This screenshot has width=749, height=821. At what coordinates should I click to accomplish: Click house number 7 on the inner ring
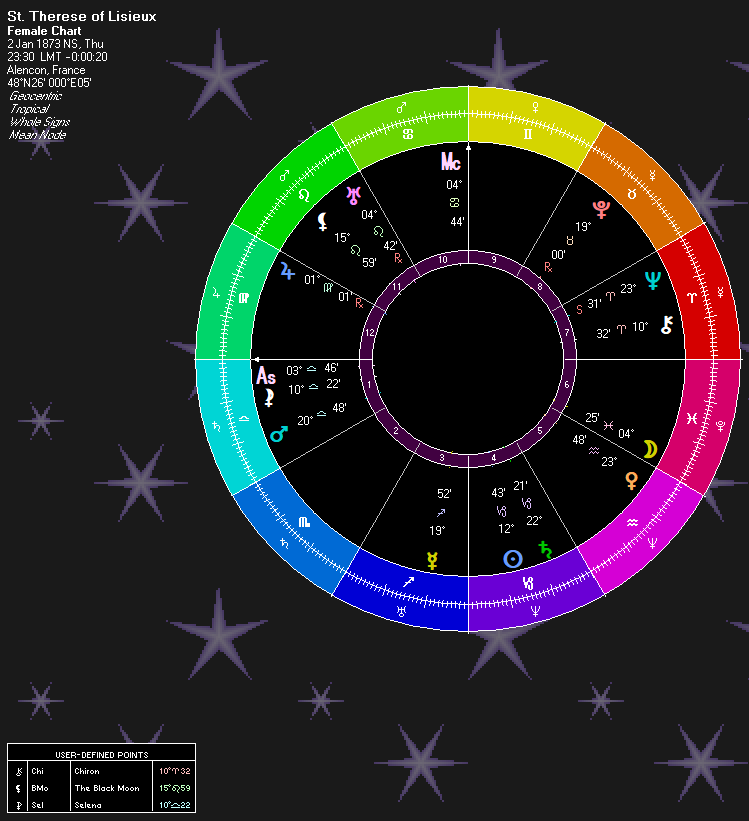click(567, 332)
